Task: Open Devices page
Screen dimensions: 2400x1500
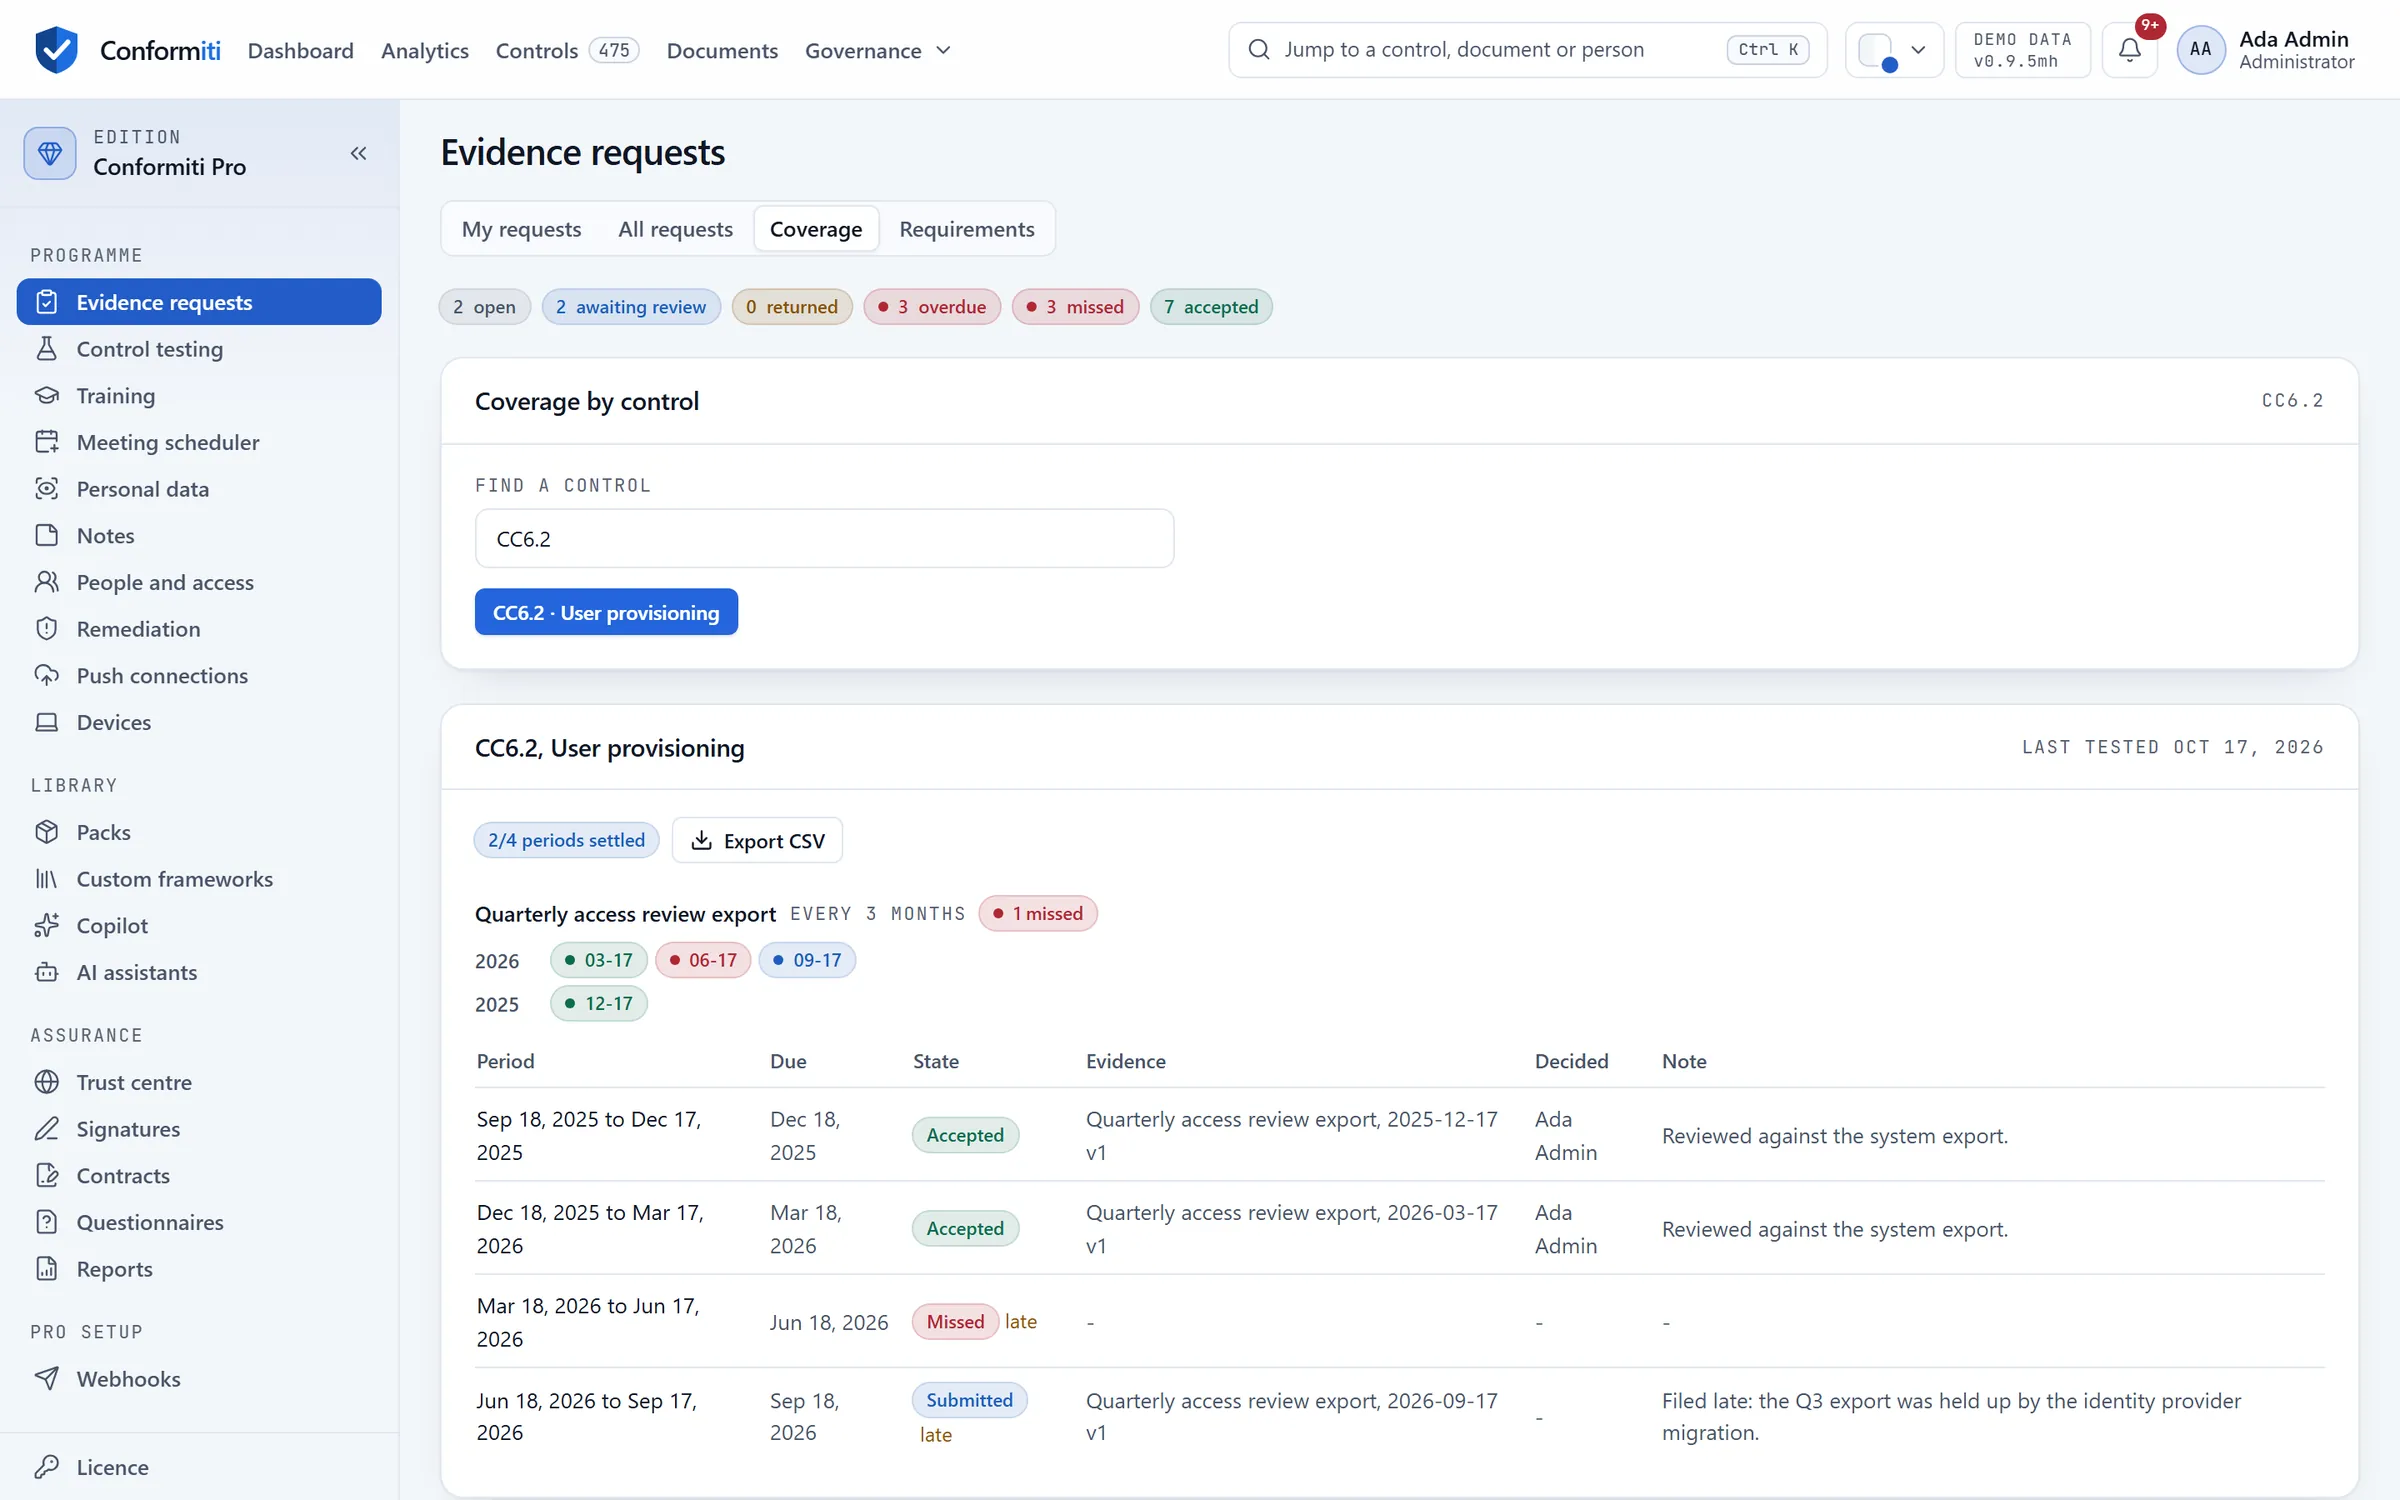Action: click(199, 722)
